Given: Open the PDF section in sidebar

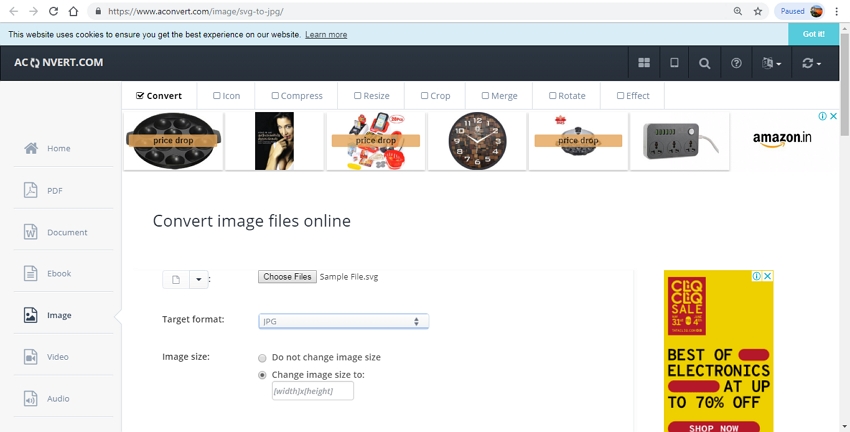Looking at the screenshot, I should [x=54, y=190].
